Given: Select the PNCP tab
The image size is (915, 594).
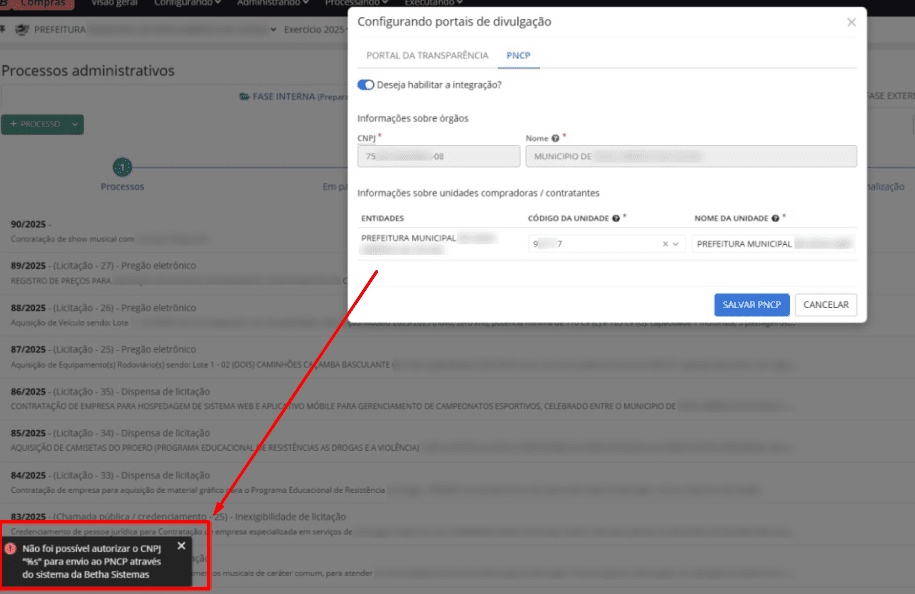Looking at the screenshot, I should (519, 55).
